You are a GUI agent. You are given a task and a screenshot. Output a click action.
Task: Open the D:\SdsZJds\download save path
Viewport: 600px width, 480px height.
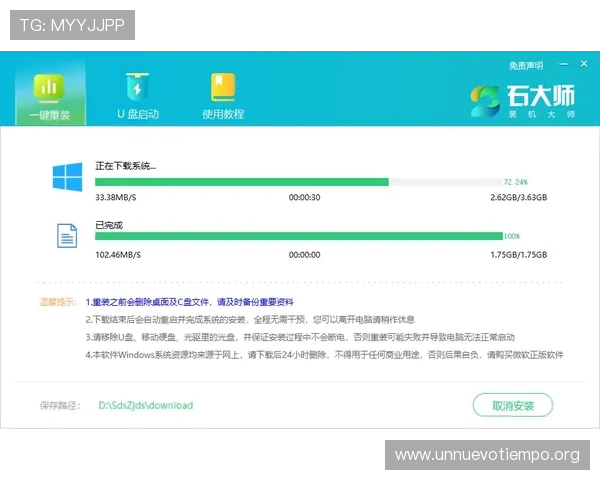(146, 405)
